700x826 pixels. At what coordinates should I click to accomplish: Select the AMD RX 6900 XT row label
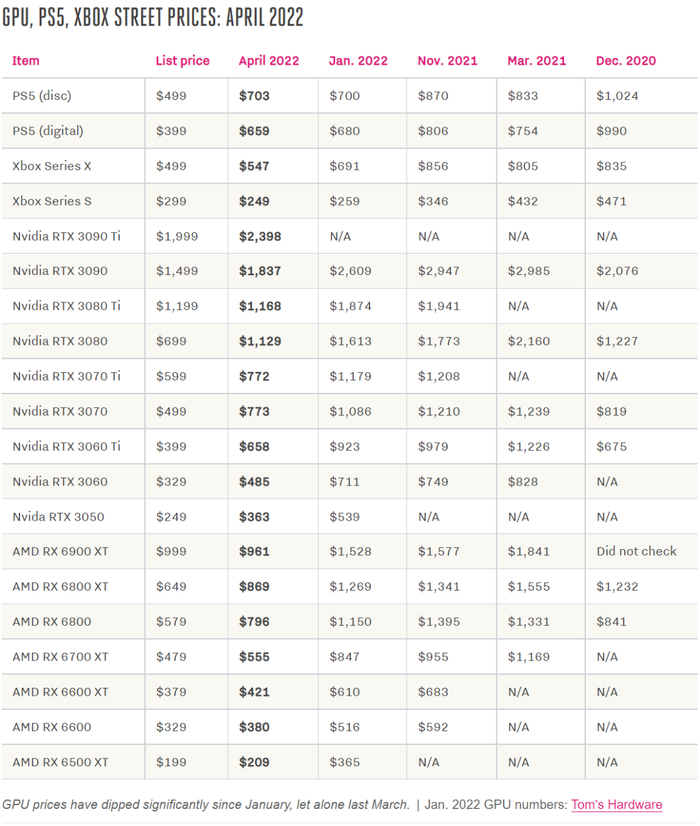click(x=60, y=551)
